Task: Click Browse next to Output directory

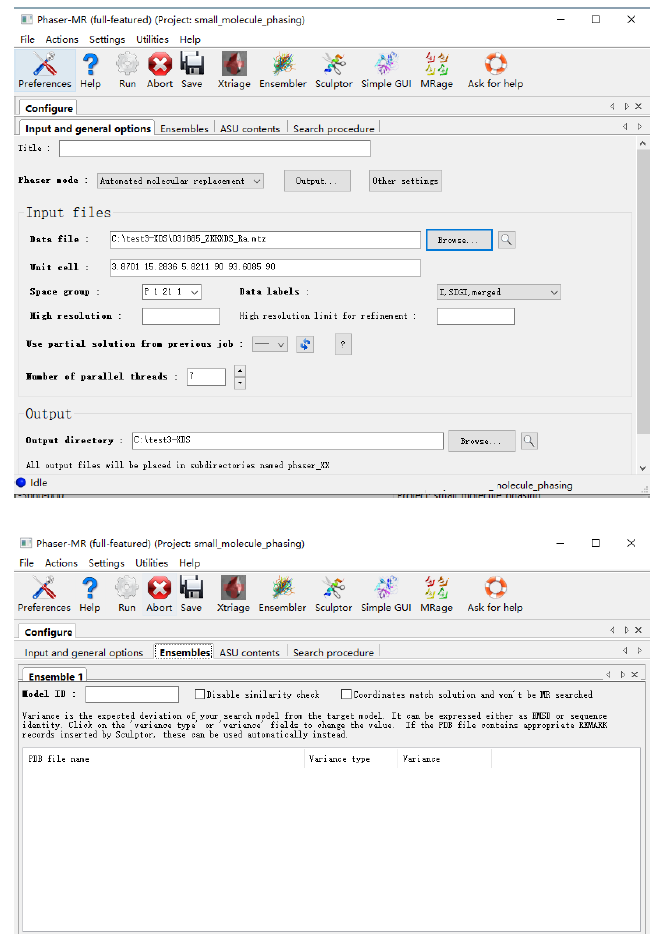Action: tap(481, 441)
